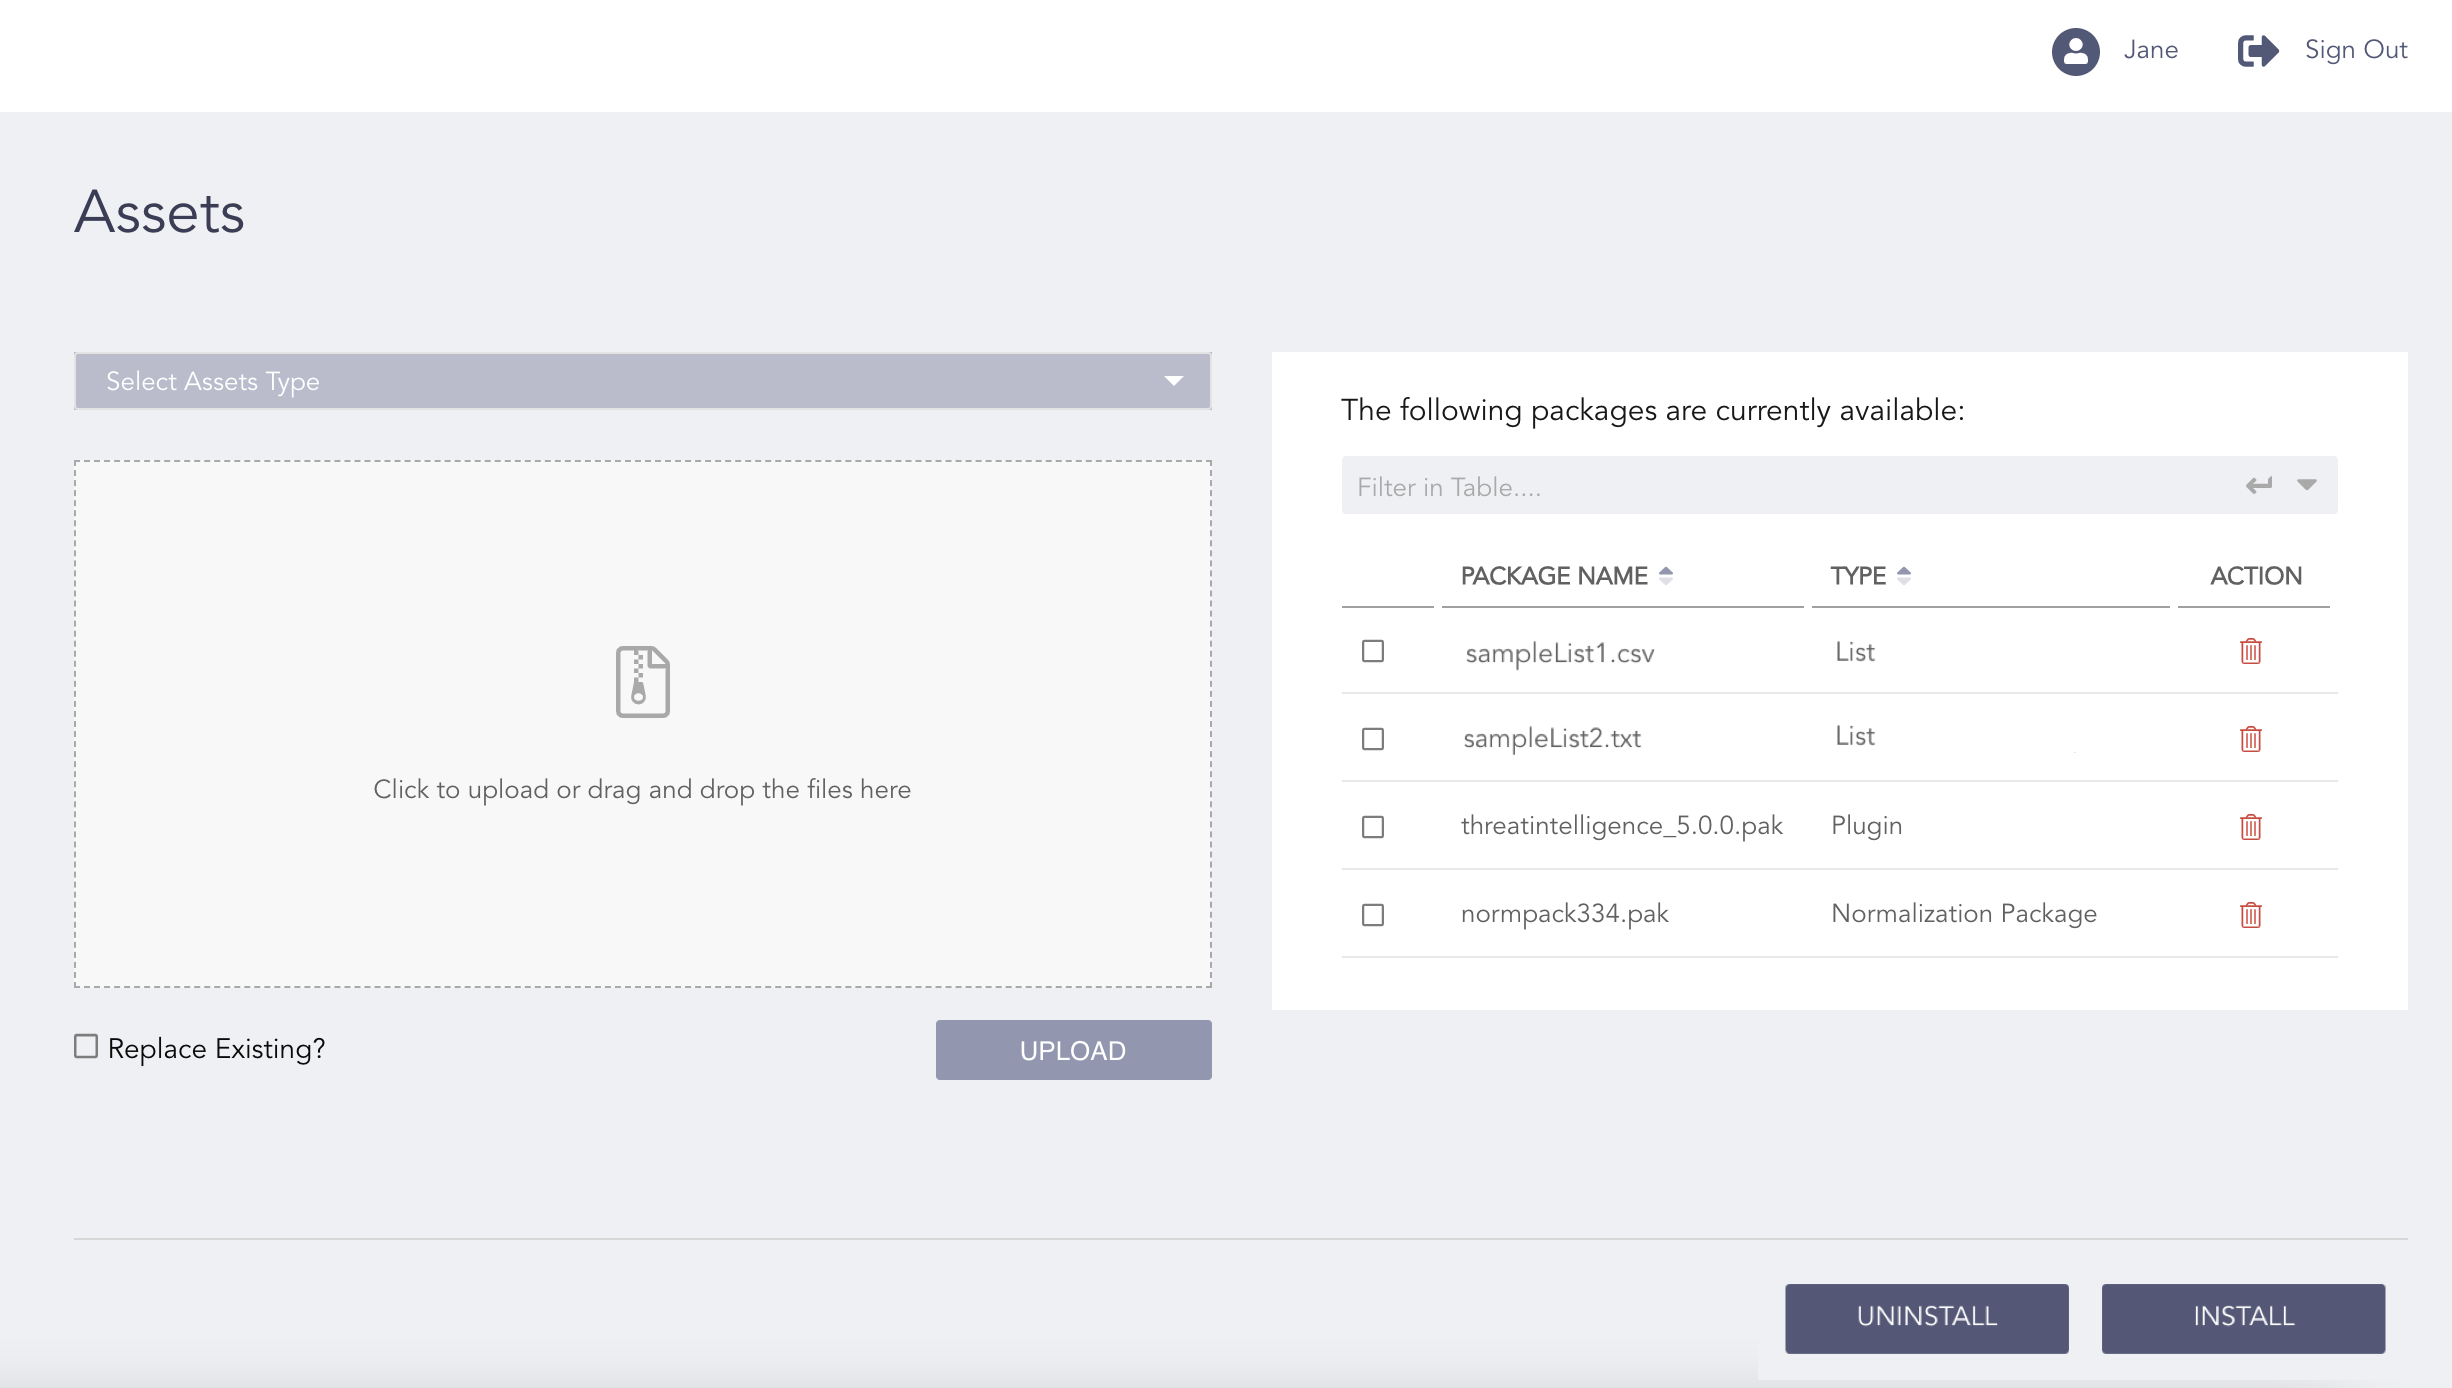
Task: Expand the filter options dropdown arrow
Action: (2307, 485)
